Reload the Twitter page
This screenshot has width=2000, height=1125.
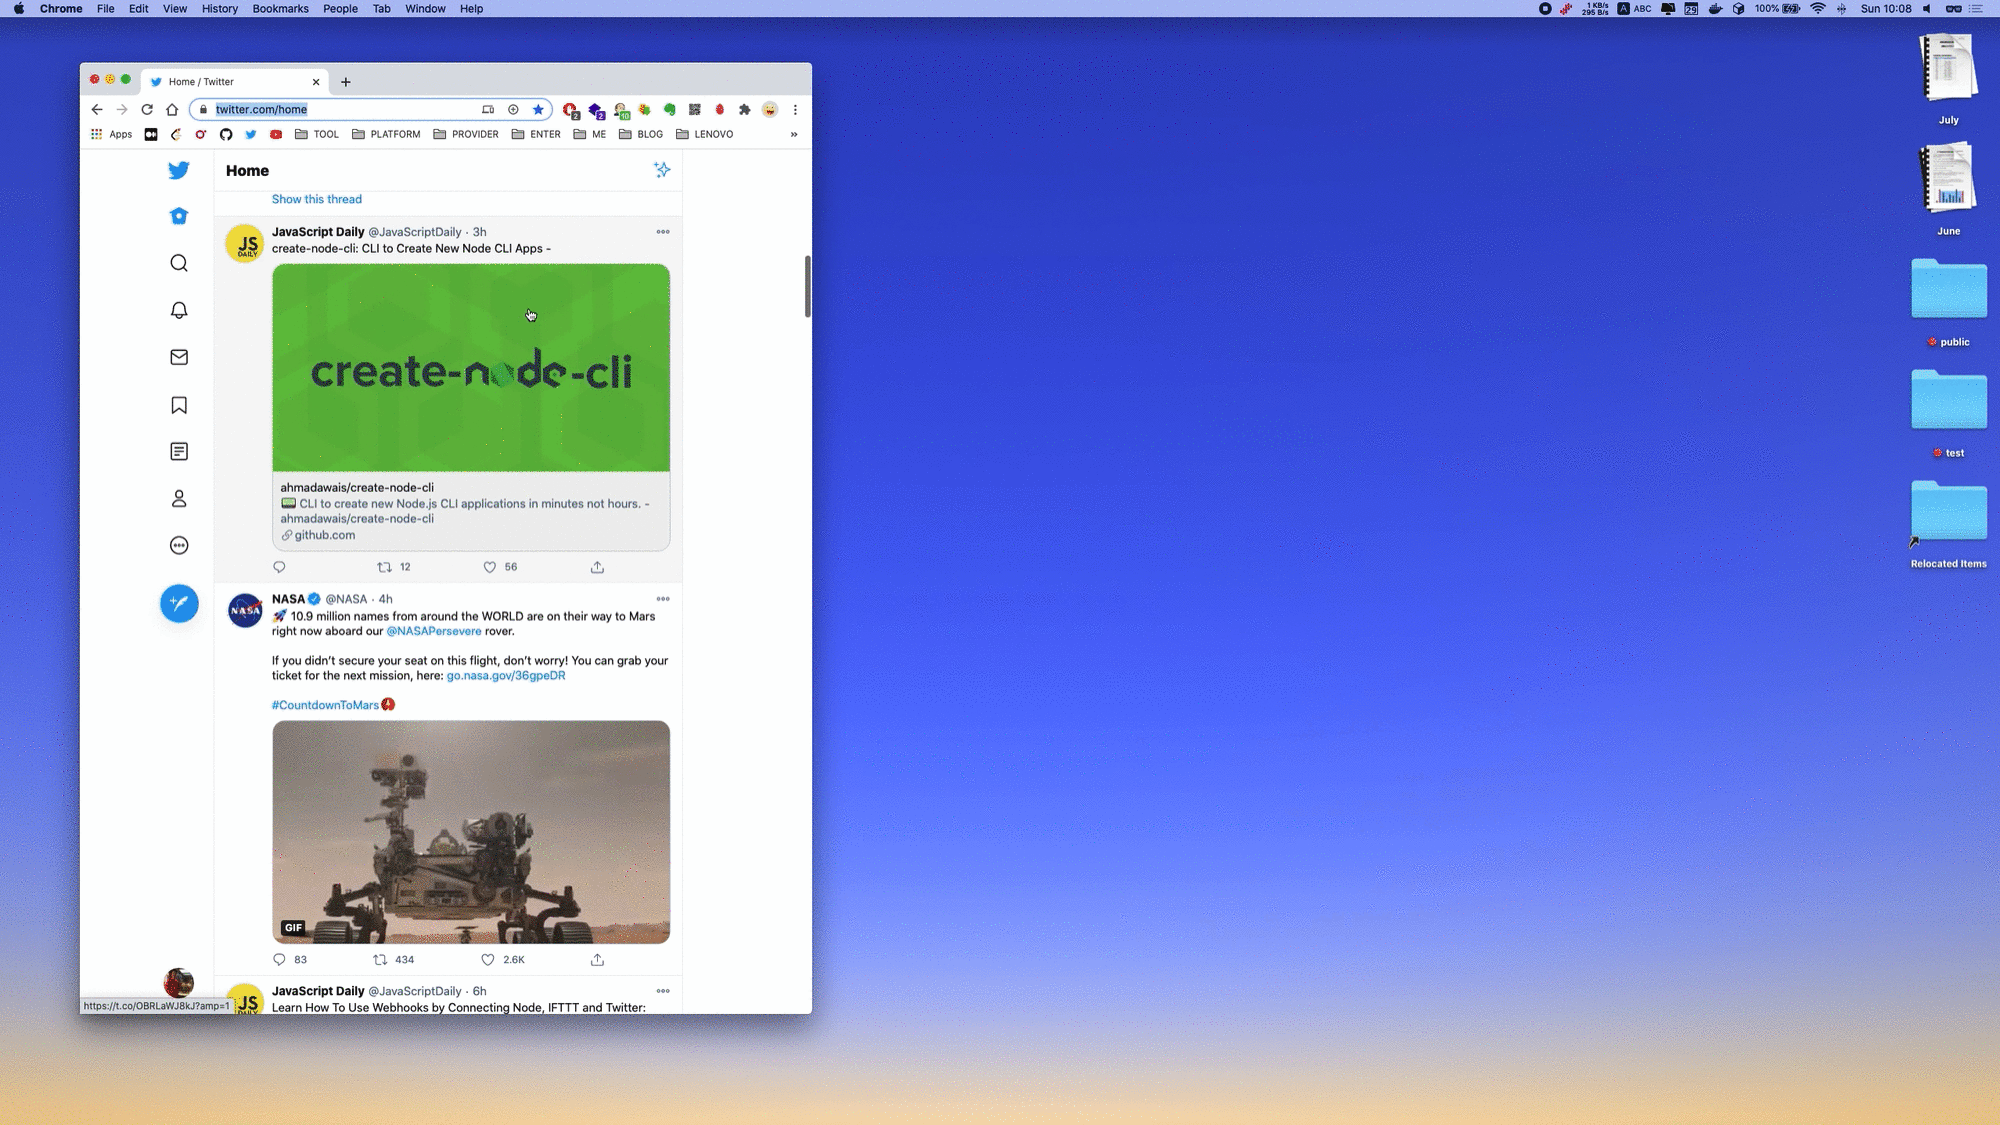[147, 110]
